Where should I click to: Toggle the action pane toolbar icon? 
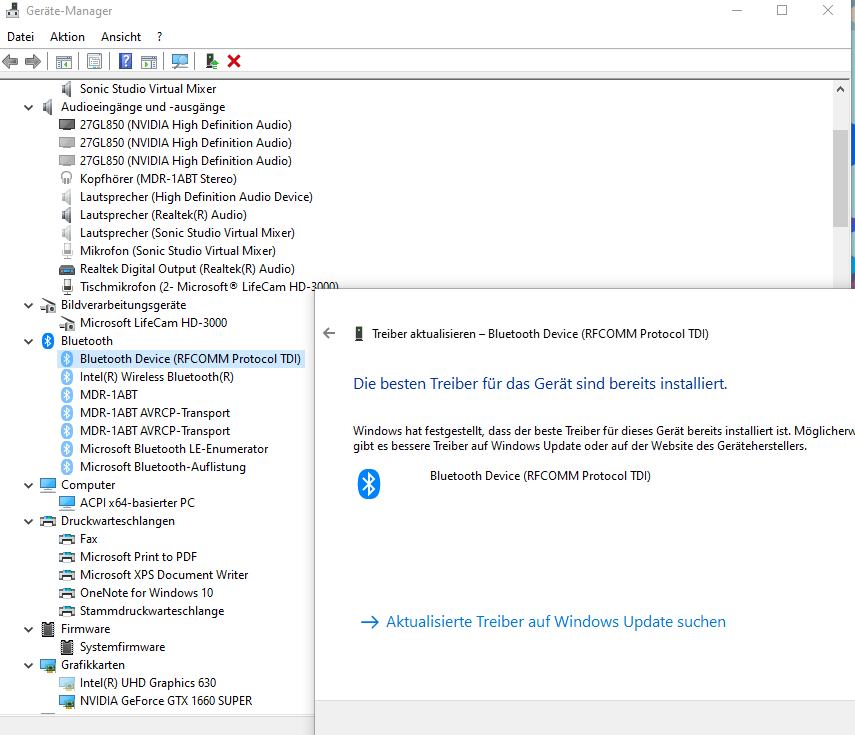[x=149, y=62]
